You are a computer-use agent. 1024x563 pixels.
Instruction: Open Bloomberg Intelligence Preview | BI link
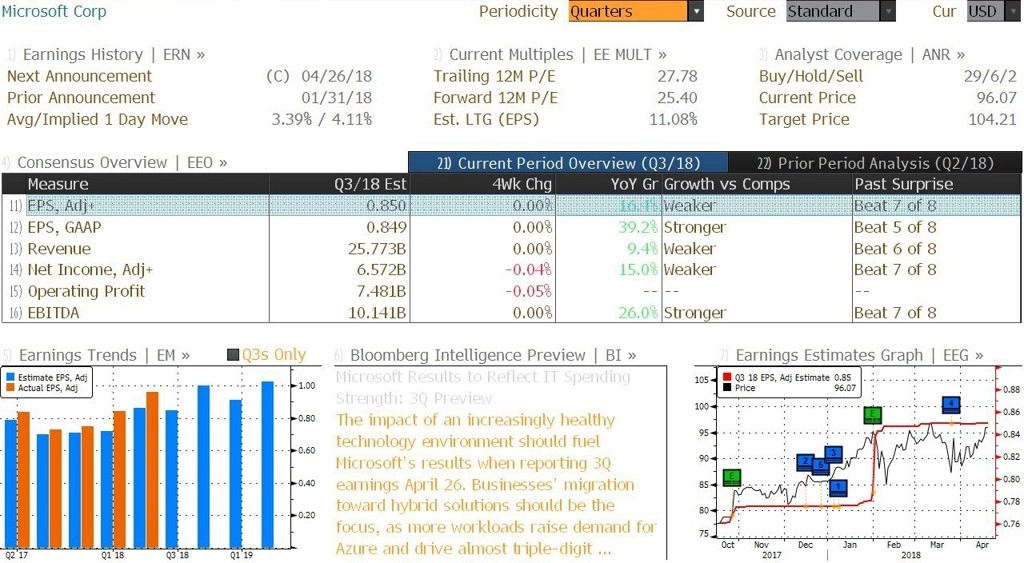(x=493, y=355)
